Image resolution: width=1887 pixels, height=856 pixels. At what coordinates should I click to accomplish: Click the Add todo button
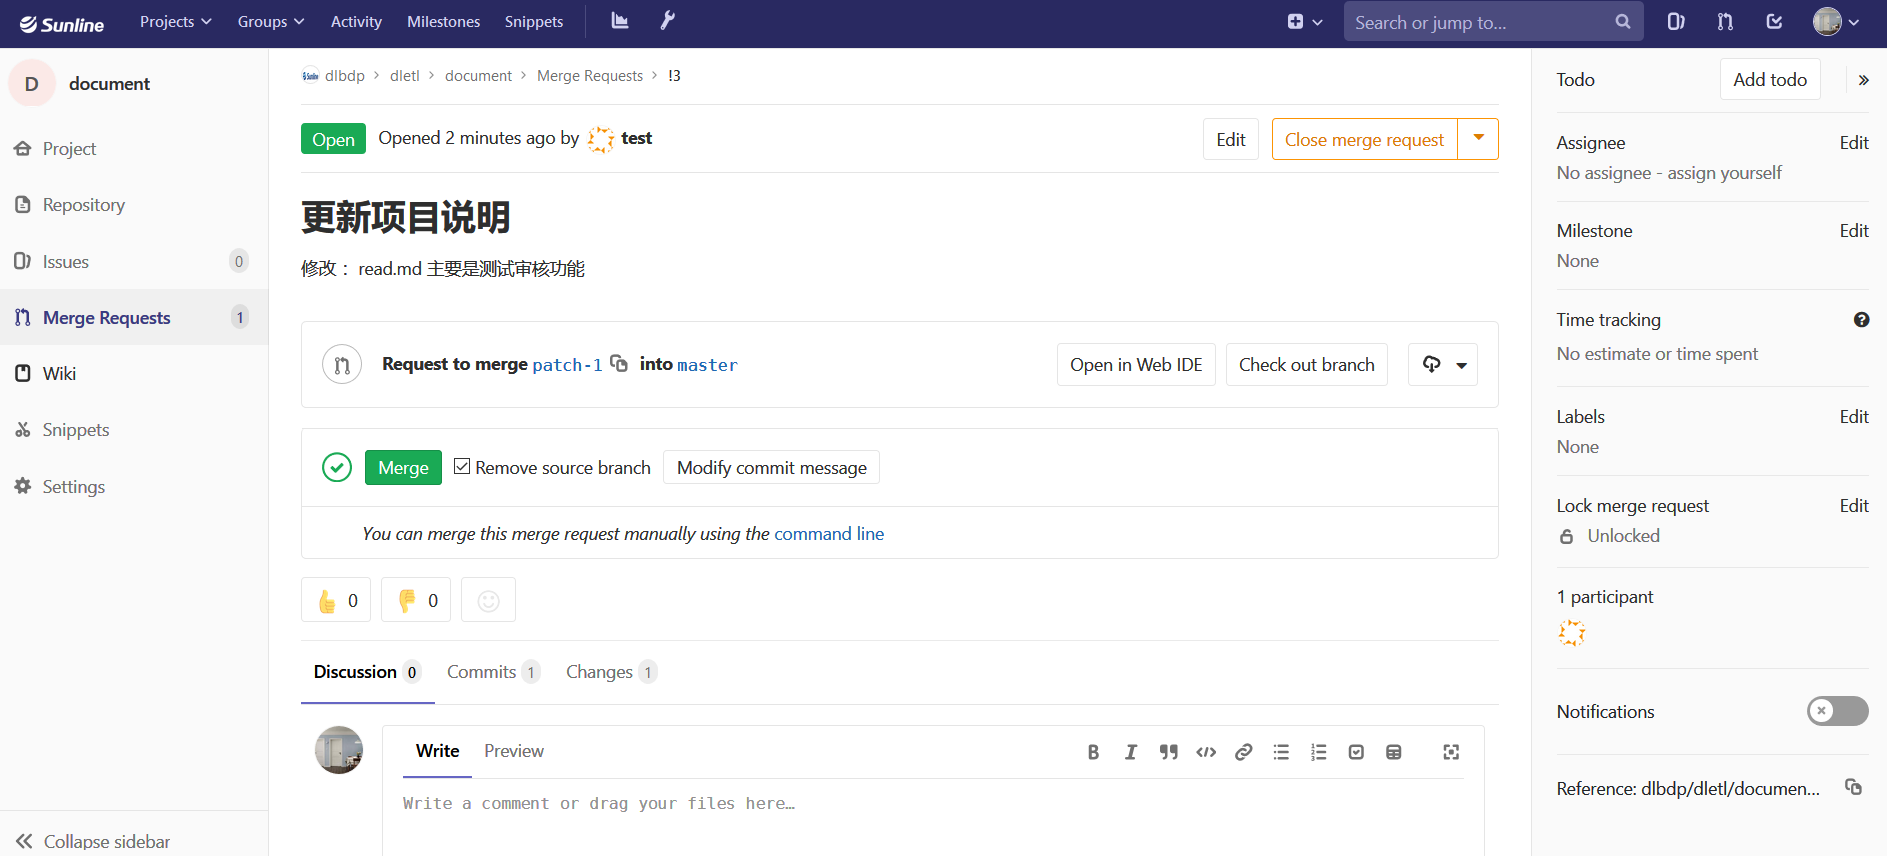pyautogui.click(x=1770, y=79)
